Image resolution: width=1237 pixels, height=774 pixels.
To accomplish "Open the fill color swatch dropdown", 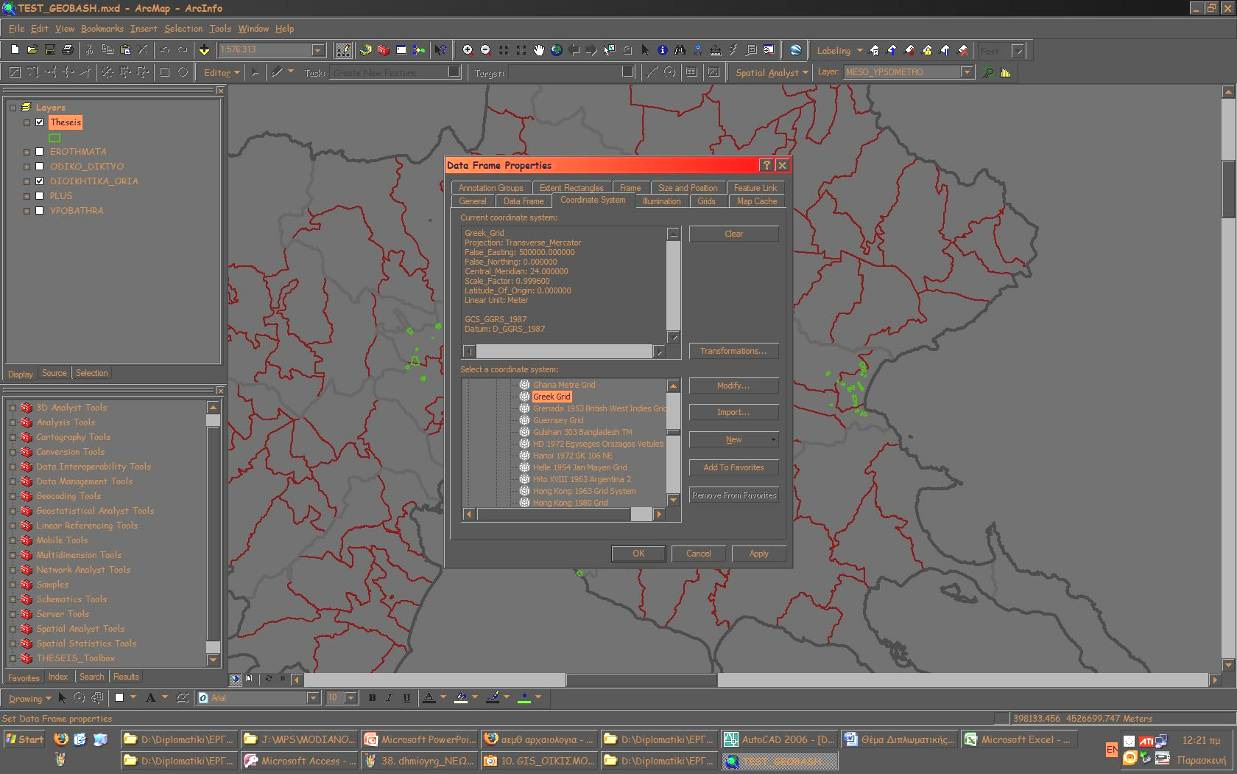I will pos(474,697).
